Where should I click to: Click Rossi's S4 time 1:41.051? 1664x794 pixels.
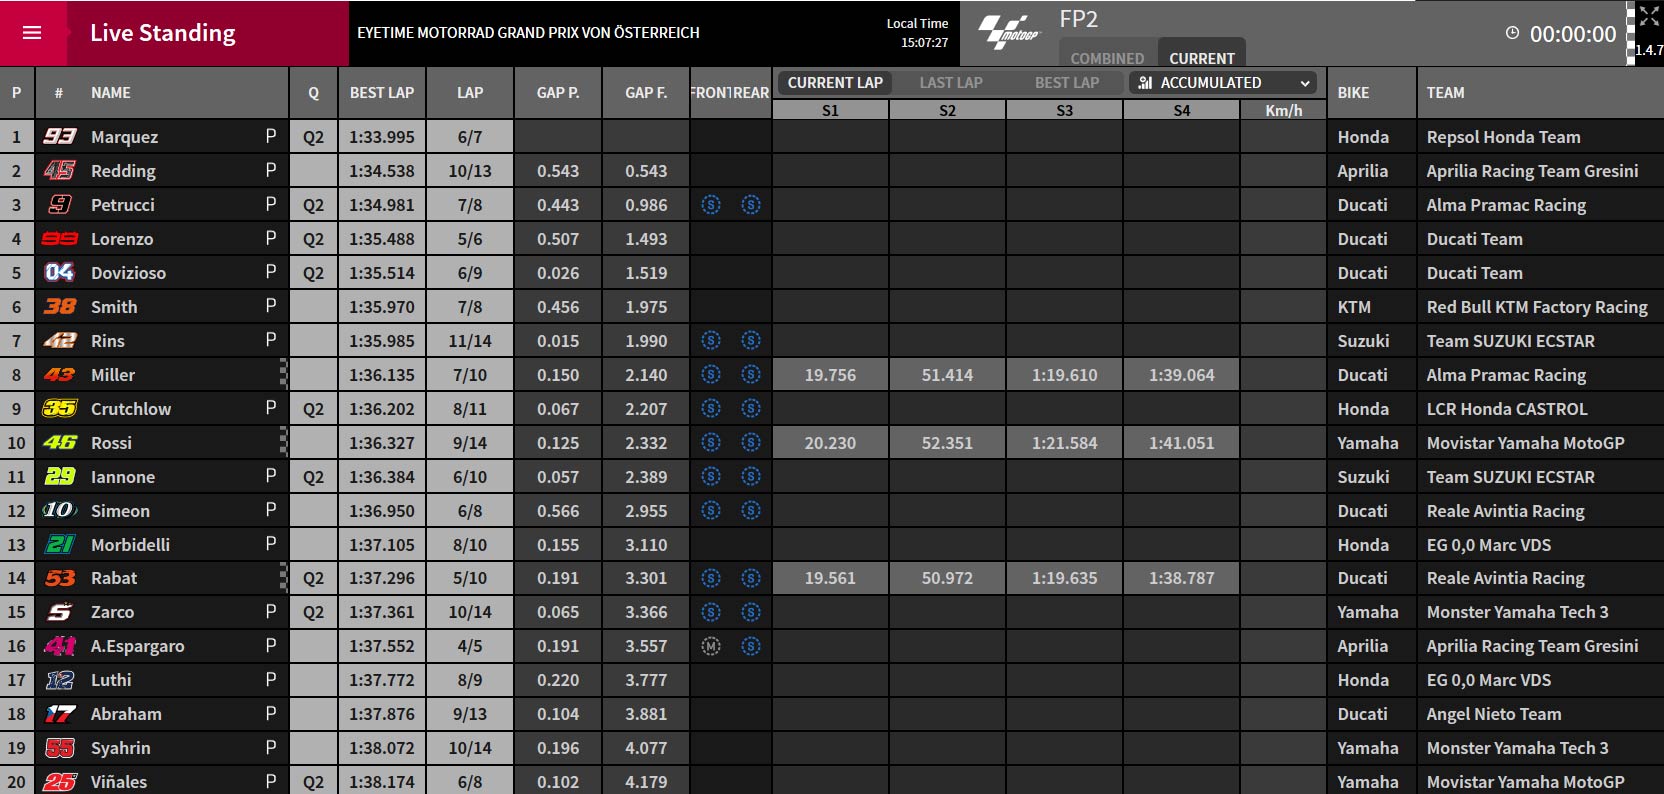1182,443
